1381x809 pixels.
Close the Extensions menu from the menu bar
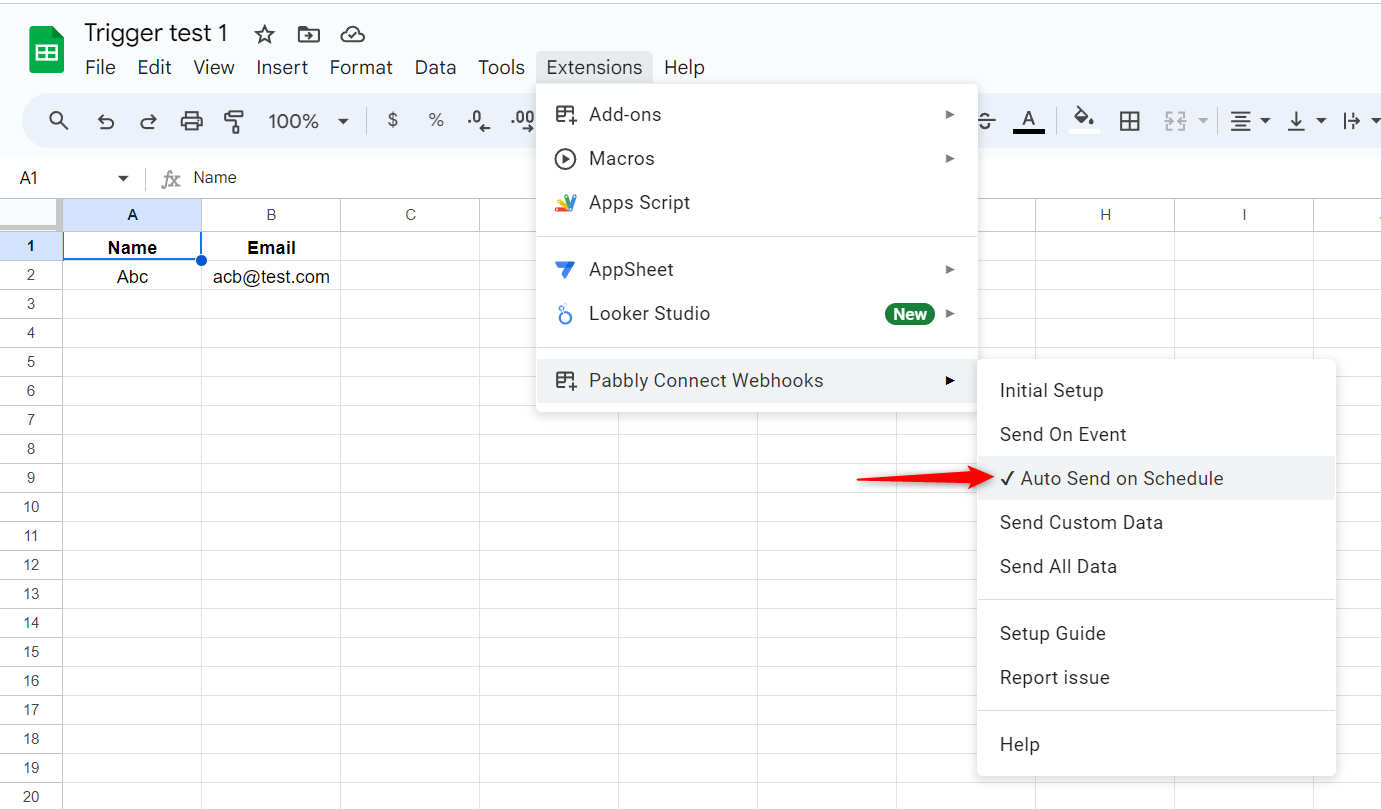click(x=594, y=67)
